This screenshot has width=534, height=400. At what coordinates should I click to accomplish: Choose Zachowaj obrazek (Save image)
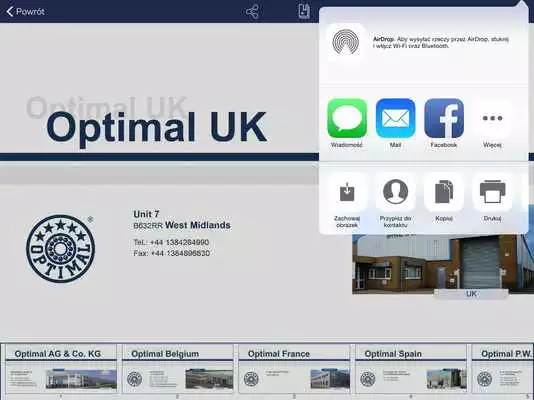point(347,192)
